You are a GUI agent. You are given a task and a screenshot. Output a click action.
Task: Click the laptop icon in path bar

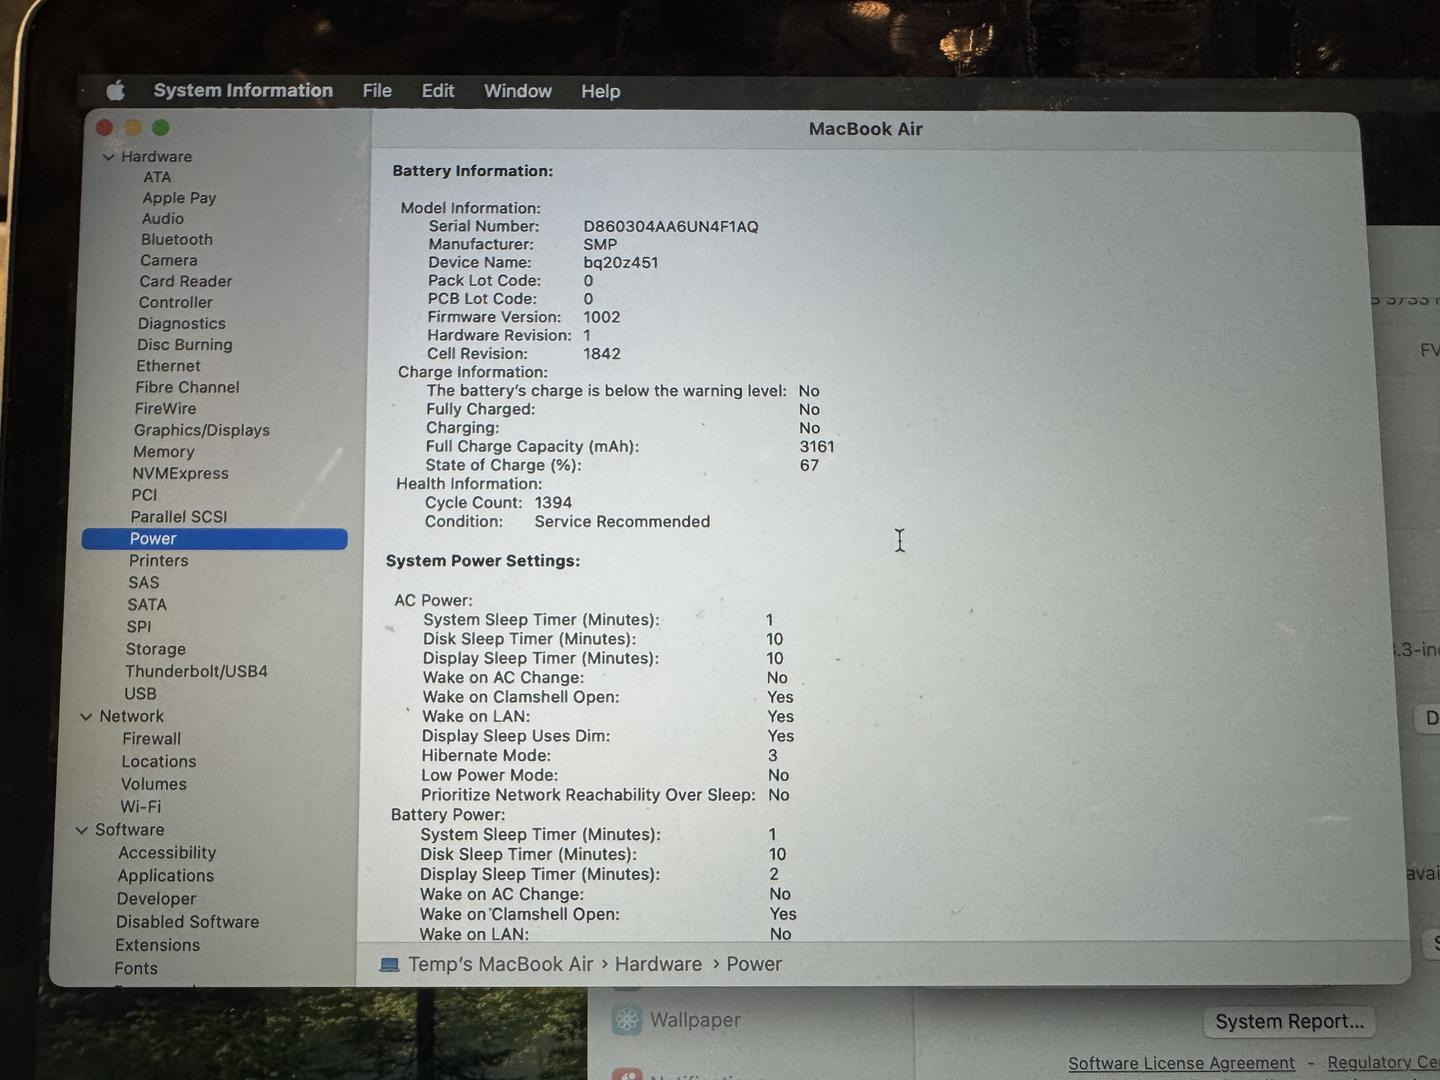pos(390,965)
